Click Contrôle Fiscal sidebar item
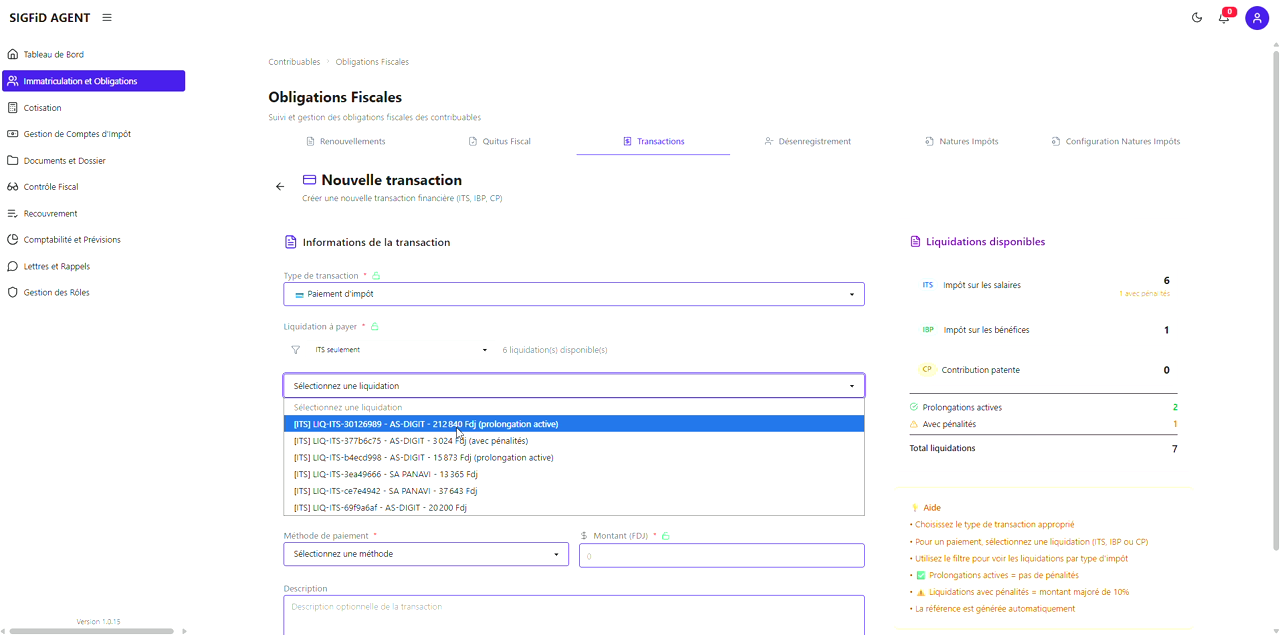The height and width of the screenshot is (635, 1280). click(51, 187)
